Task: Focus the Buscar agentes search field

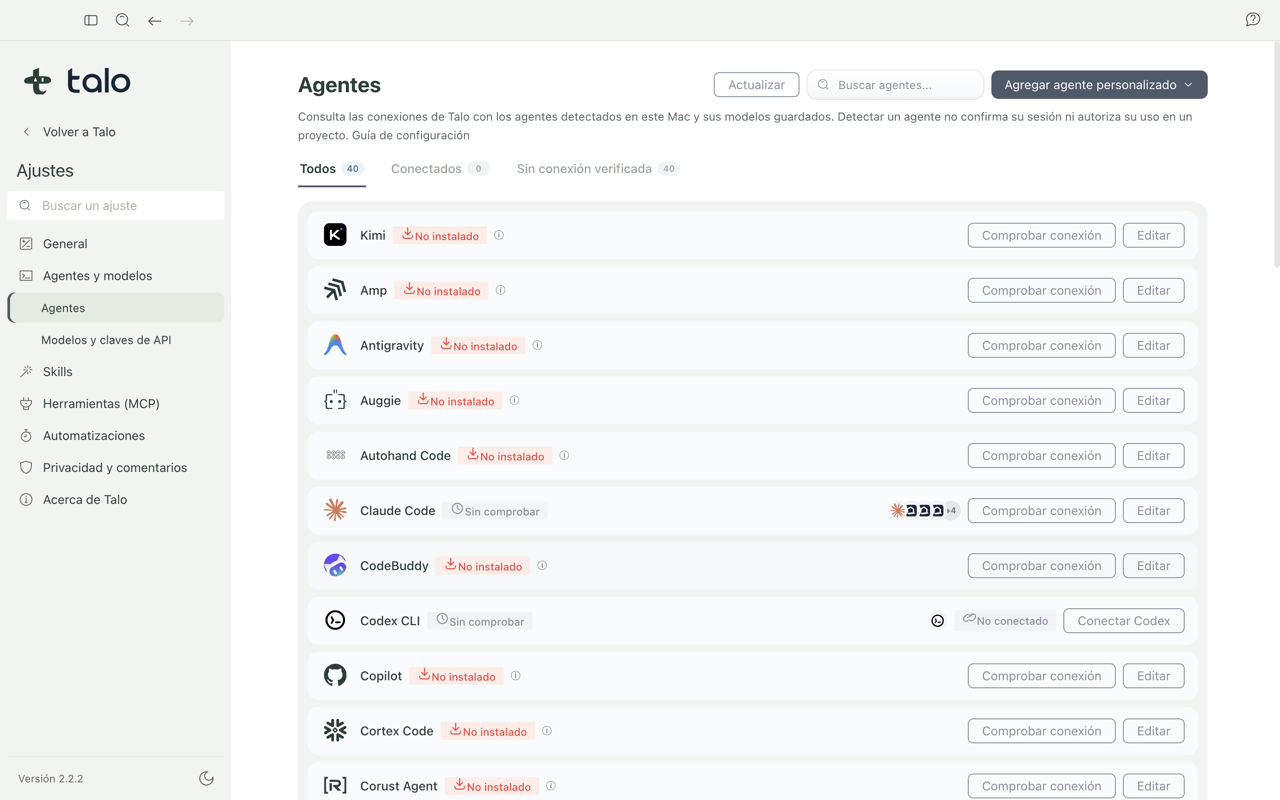Action: click(x=895, y=85)
